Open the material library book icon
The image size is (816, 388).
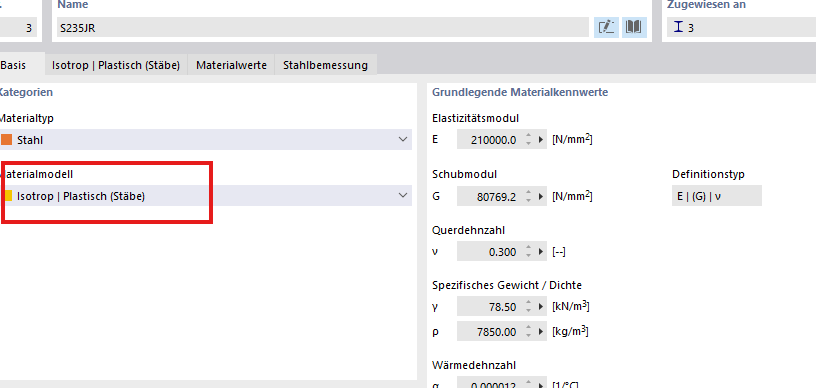634,27
